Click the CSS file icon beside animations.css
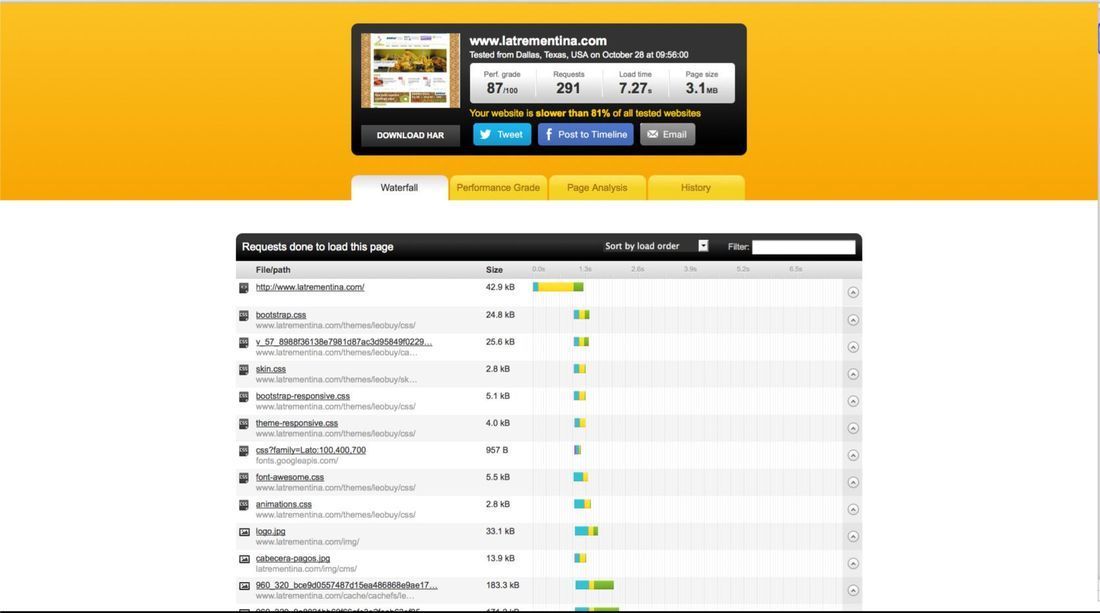This screenshot has width=1100, height=613. [x=243, y=505]
